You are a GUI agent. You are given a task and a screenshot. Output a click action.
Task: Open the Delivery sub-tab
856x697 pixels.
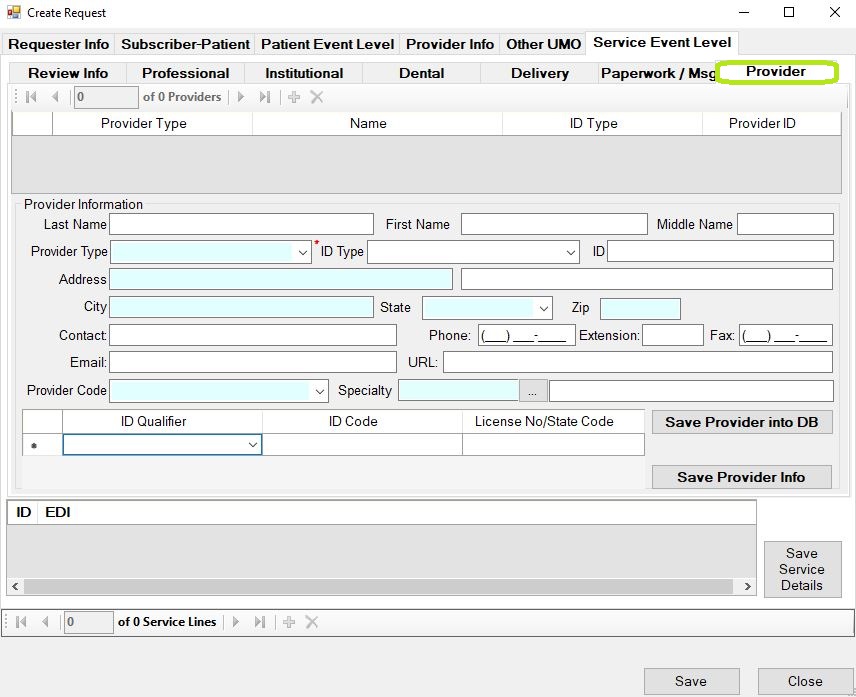tap(540, 73)
